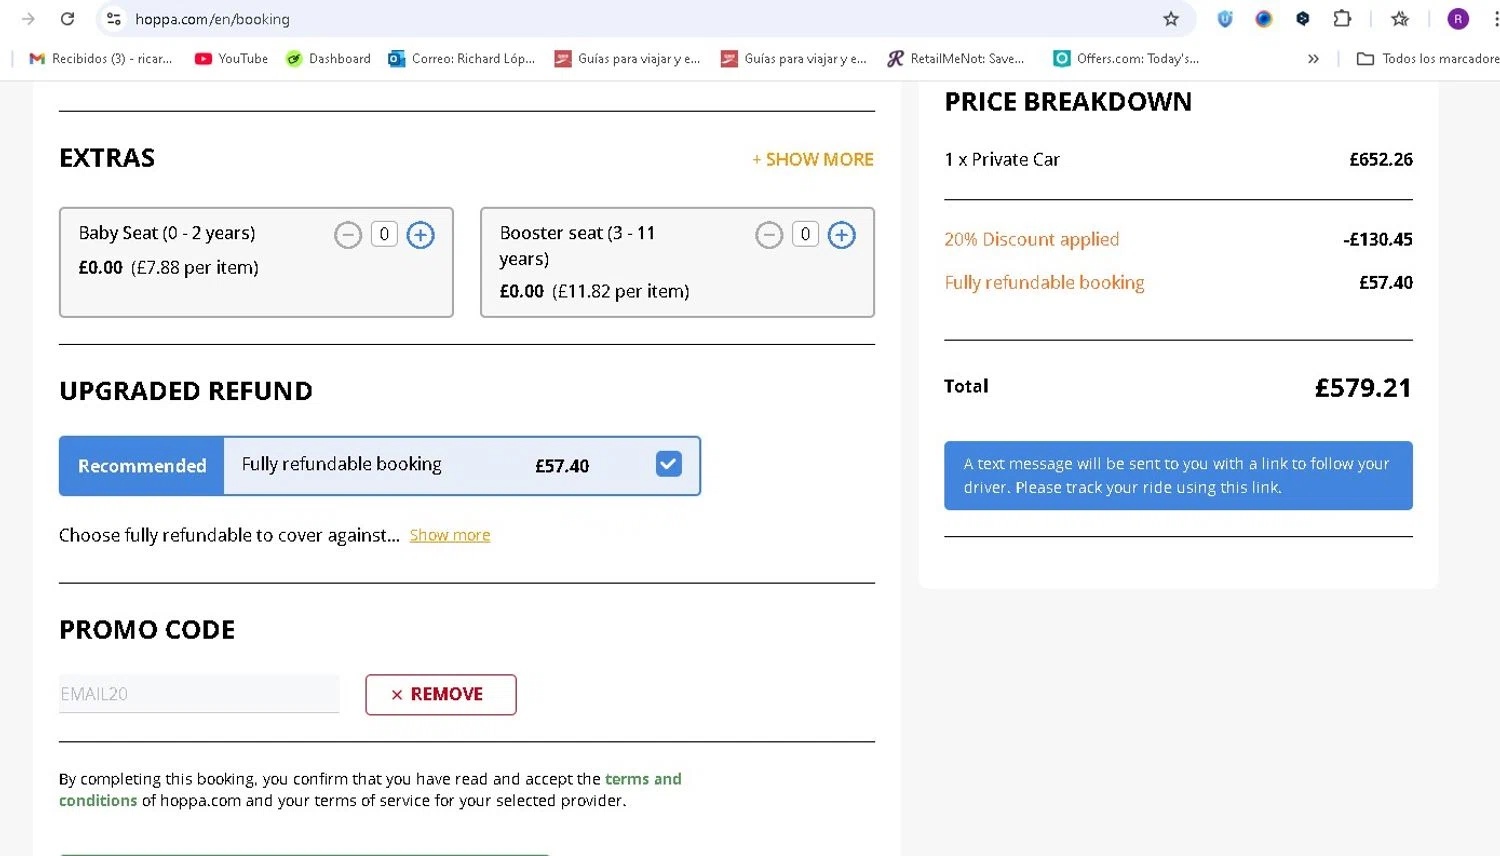The width and height of the screenshot is (1500, 856).
Task: Show hidden bookmarks with the chevron
Action: pyautogui.click(x=1313, y=59)
